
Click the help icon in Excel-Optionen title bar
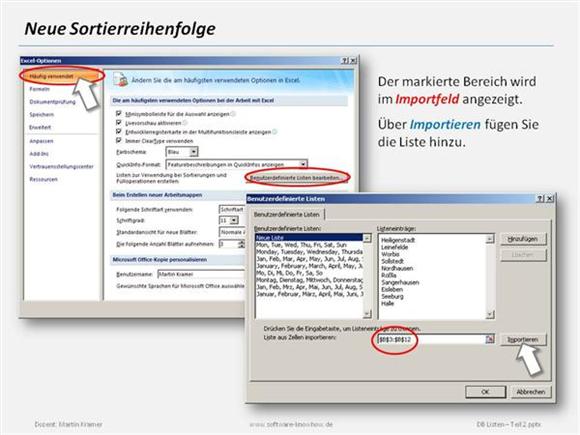click(x=345, y=60)
